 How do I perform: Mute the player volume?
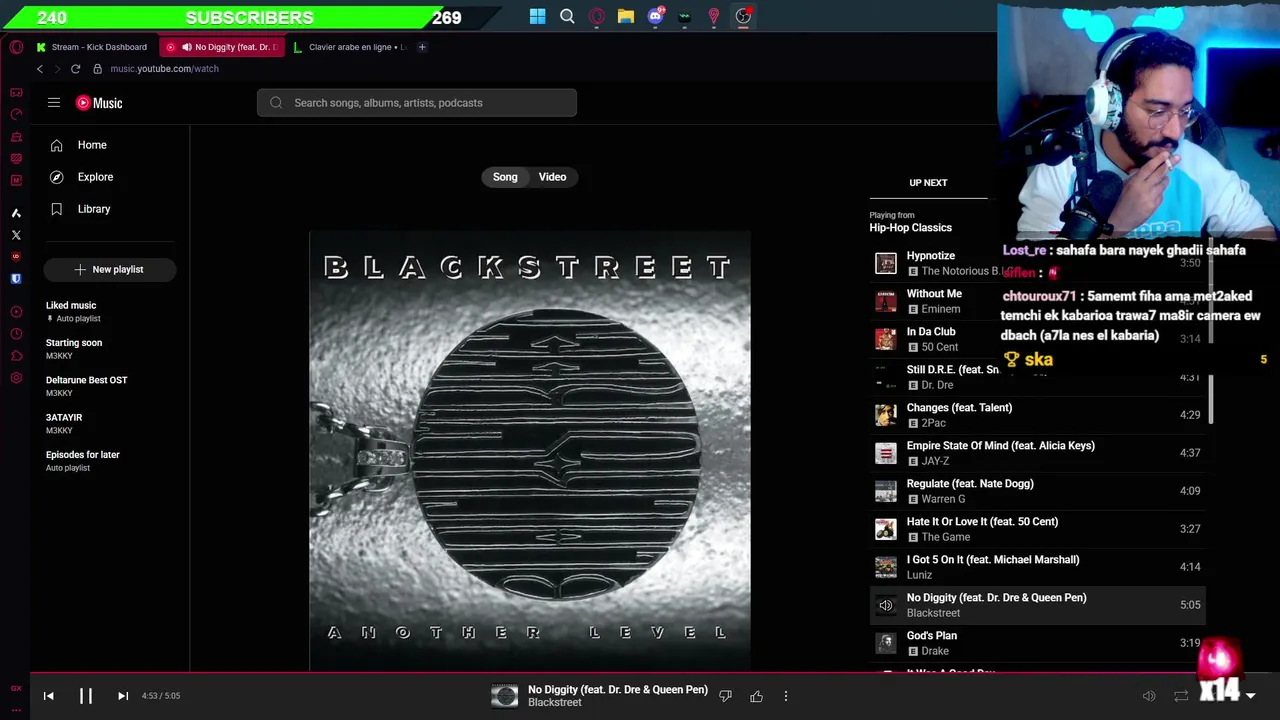tap(1149, 696)
